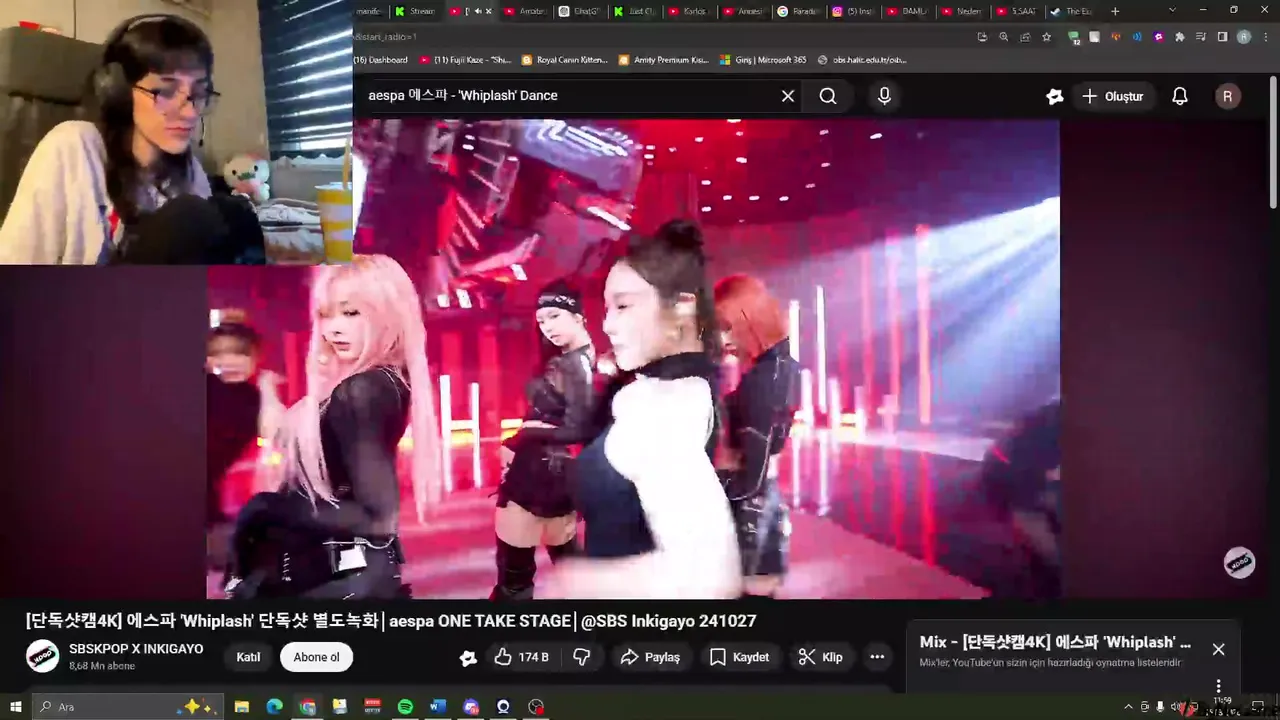The width and height of the screenshot is (1280, 720).
Task: Open the YouTube notifications bell
Action: pos(1180,96)
